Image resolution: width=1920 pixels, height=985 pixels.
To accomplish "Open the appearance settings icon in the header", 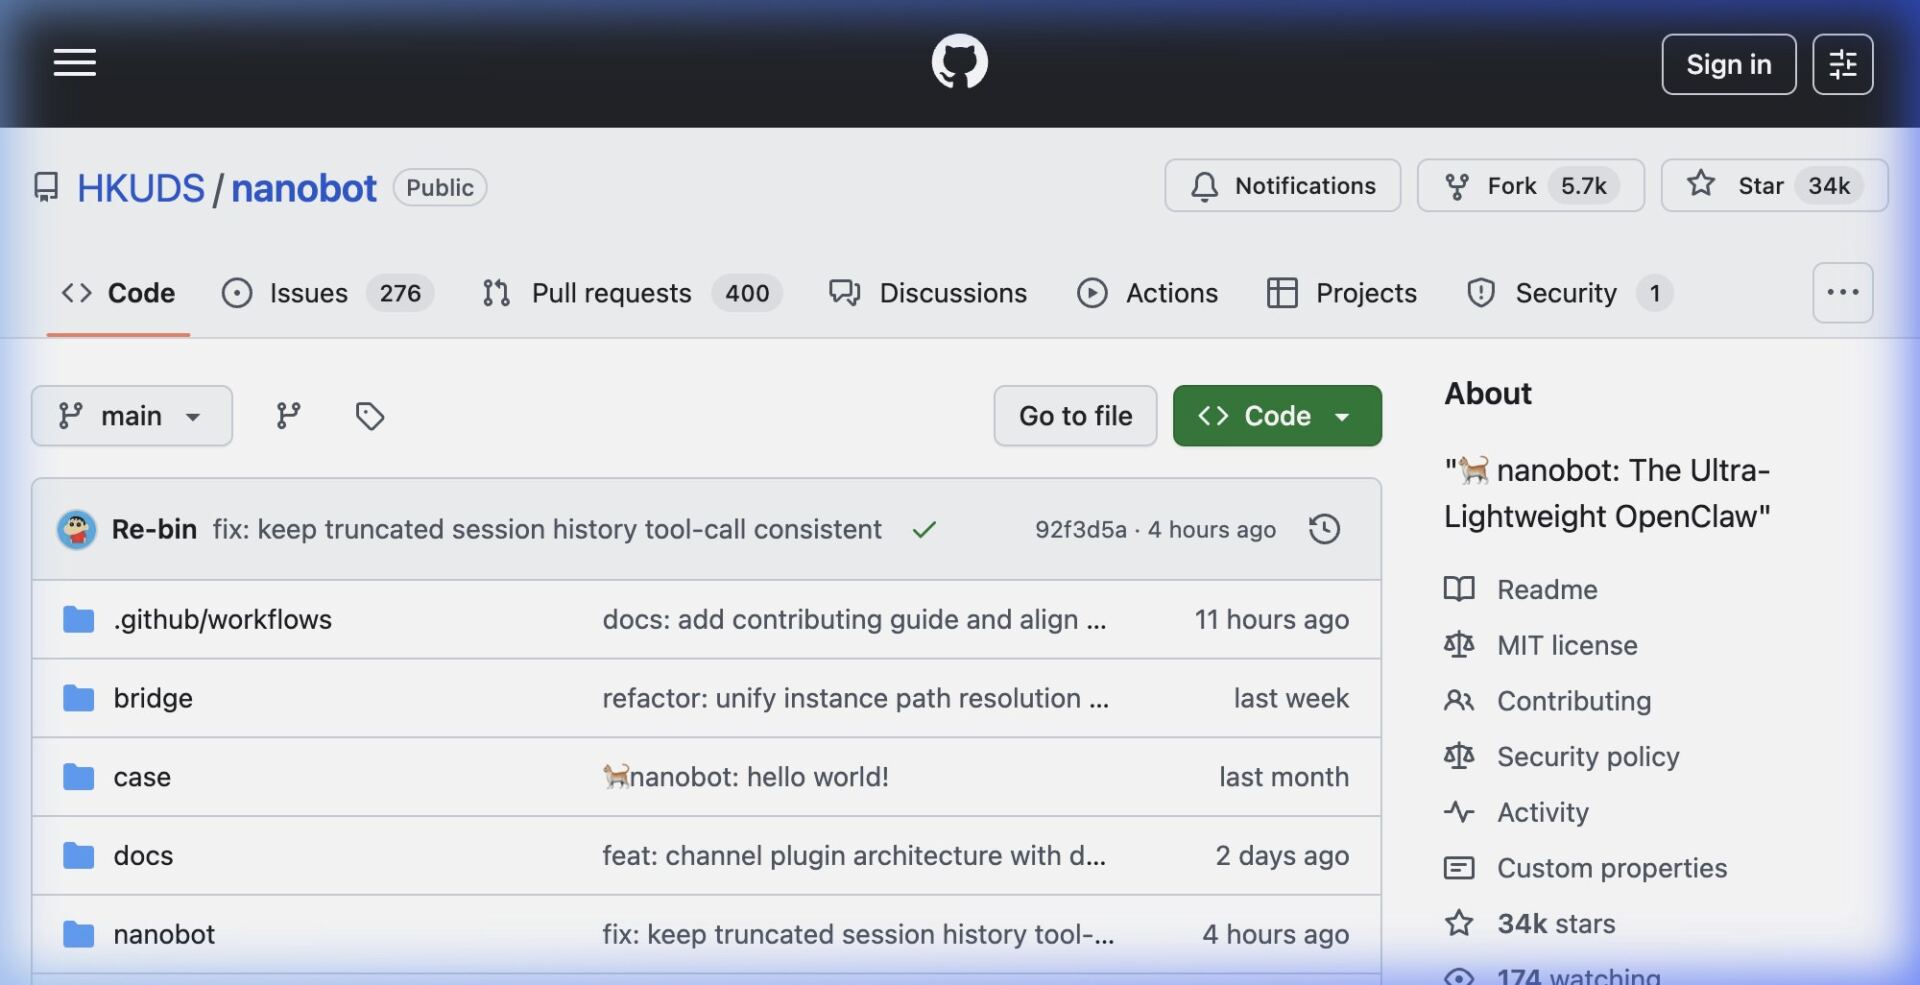I will coord(1842,63).
